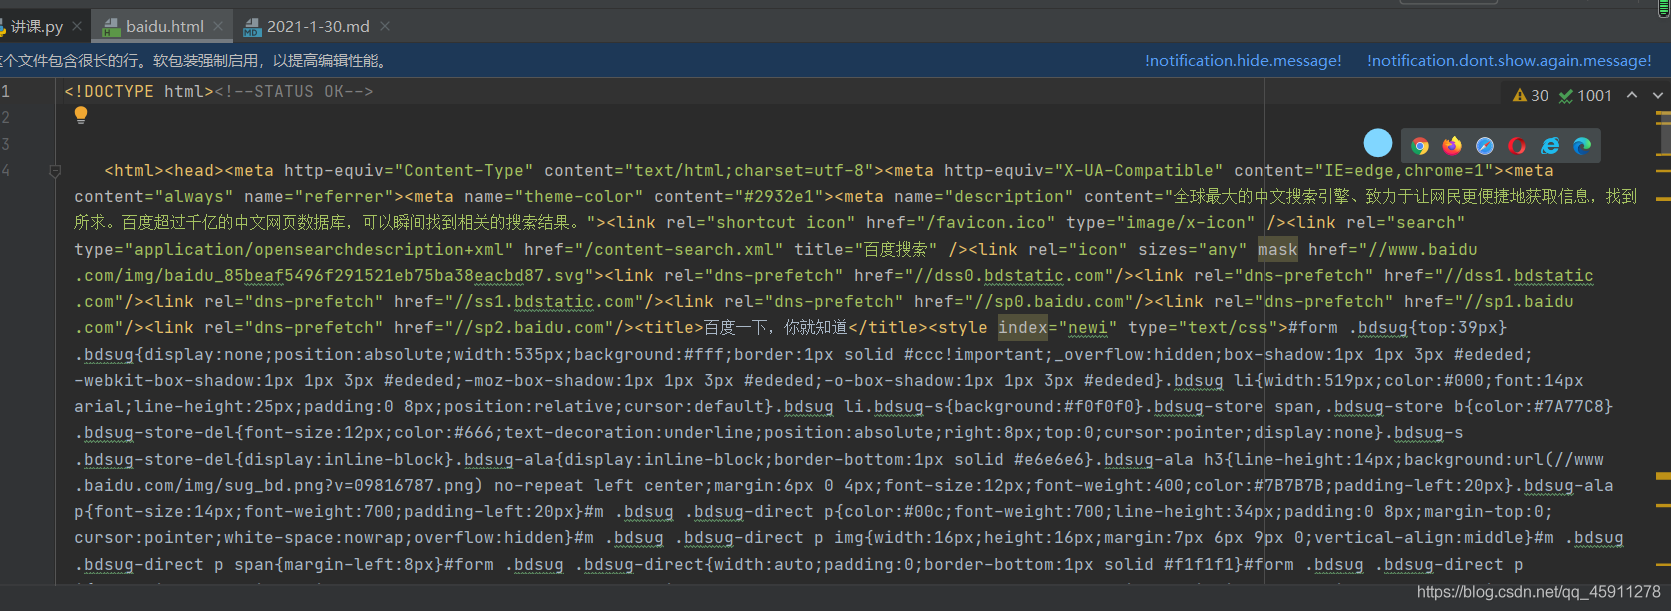
Task: Click the 30 warnings indicator
Action: 1530,95
